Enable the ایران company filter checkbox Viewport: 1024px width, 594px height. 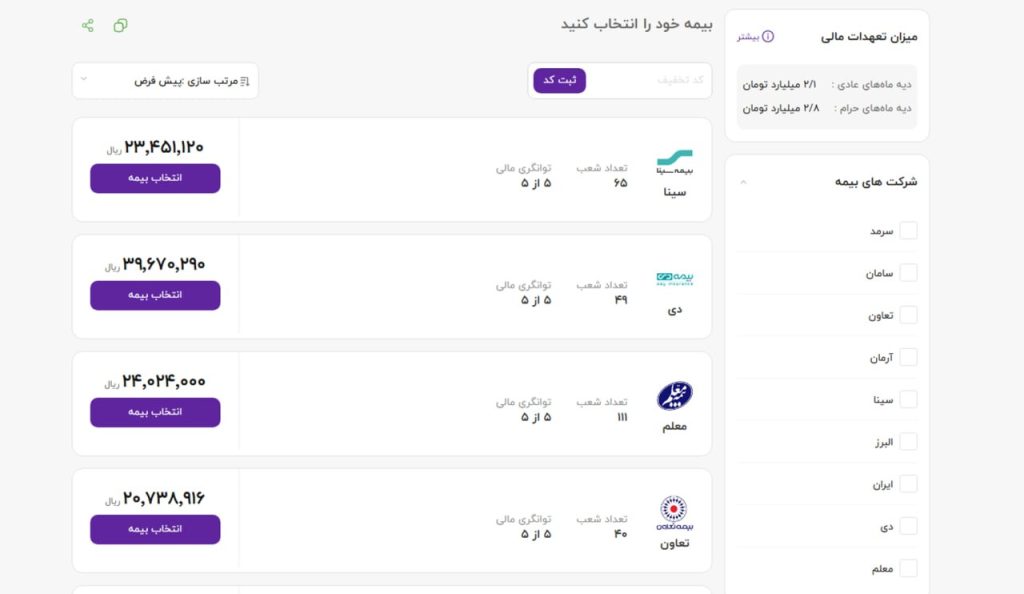[908, 484]
